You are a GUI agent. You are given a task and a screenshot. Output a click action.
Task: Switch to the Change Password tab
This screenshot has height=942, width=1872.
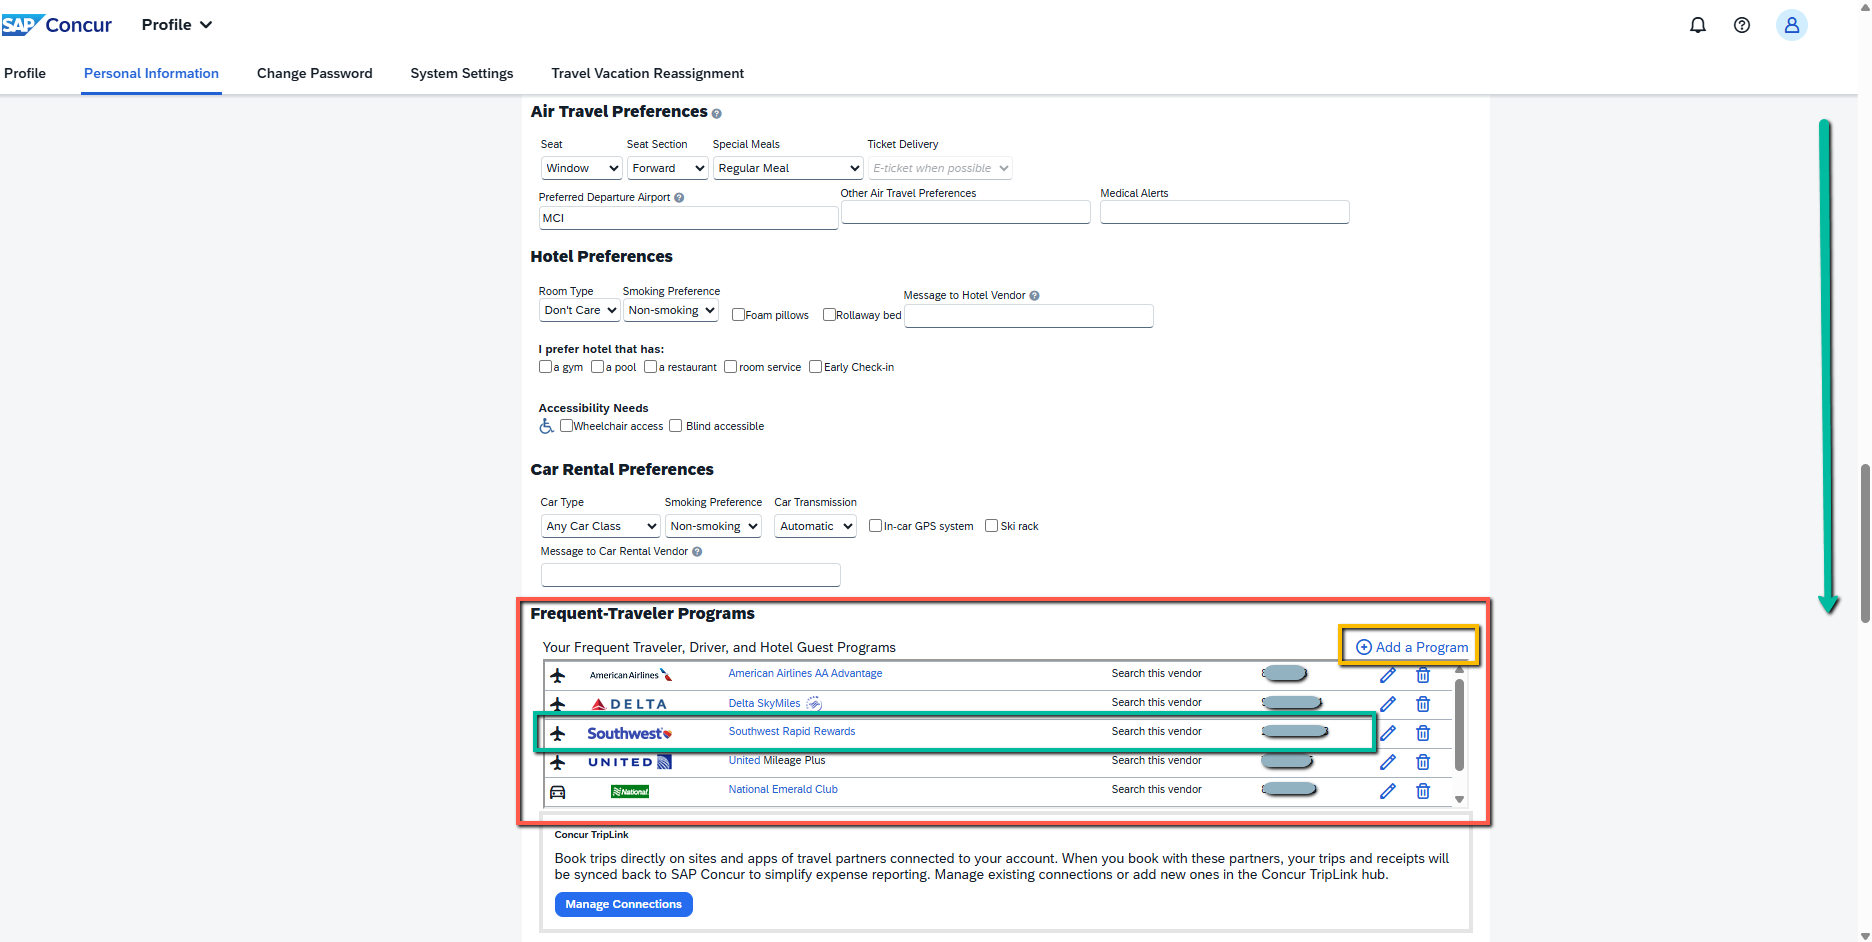tap(314, 73)
